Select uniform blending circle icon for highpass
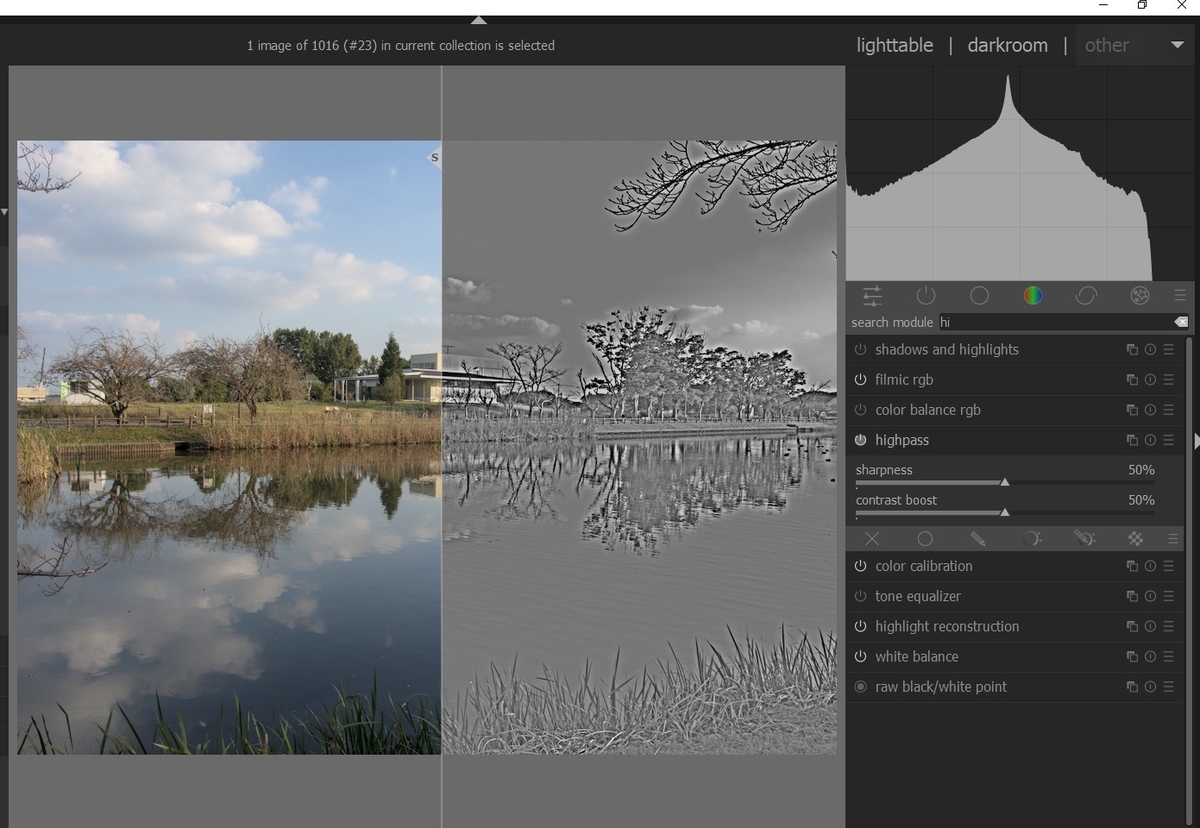The image size is (1200, 828). [925, 538]
